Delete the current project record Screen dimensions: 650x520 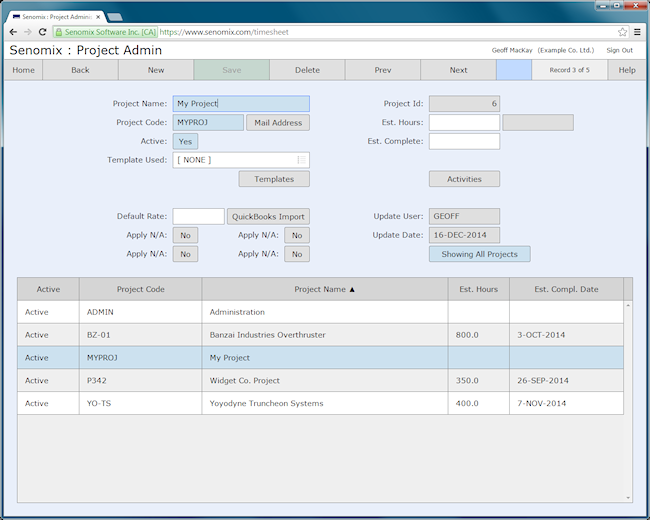click(307, 70)
